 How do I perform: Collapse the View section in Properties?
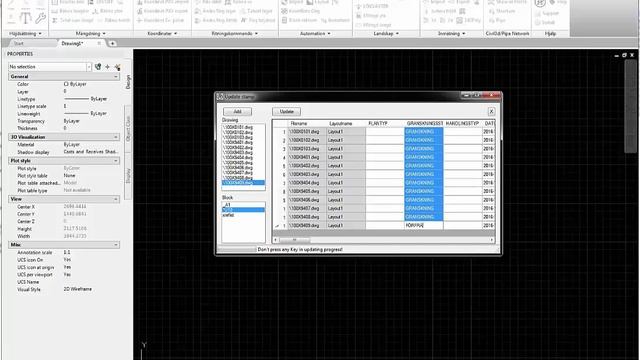(x=116, y=199)
